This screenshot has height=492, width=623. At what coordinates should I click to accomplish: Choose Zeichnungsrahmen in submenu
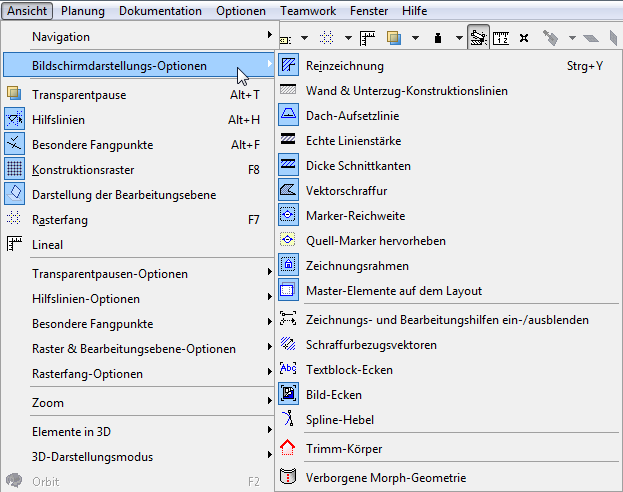(x=448, y=266)
